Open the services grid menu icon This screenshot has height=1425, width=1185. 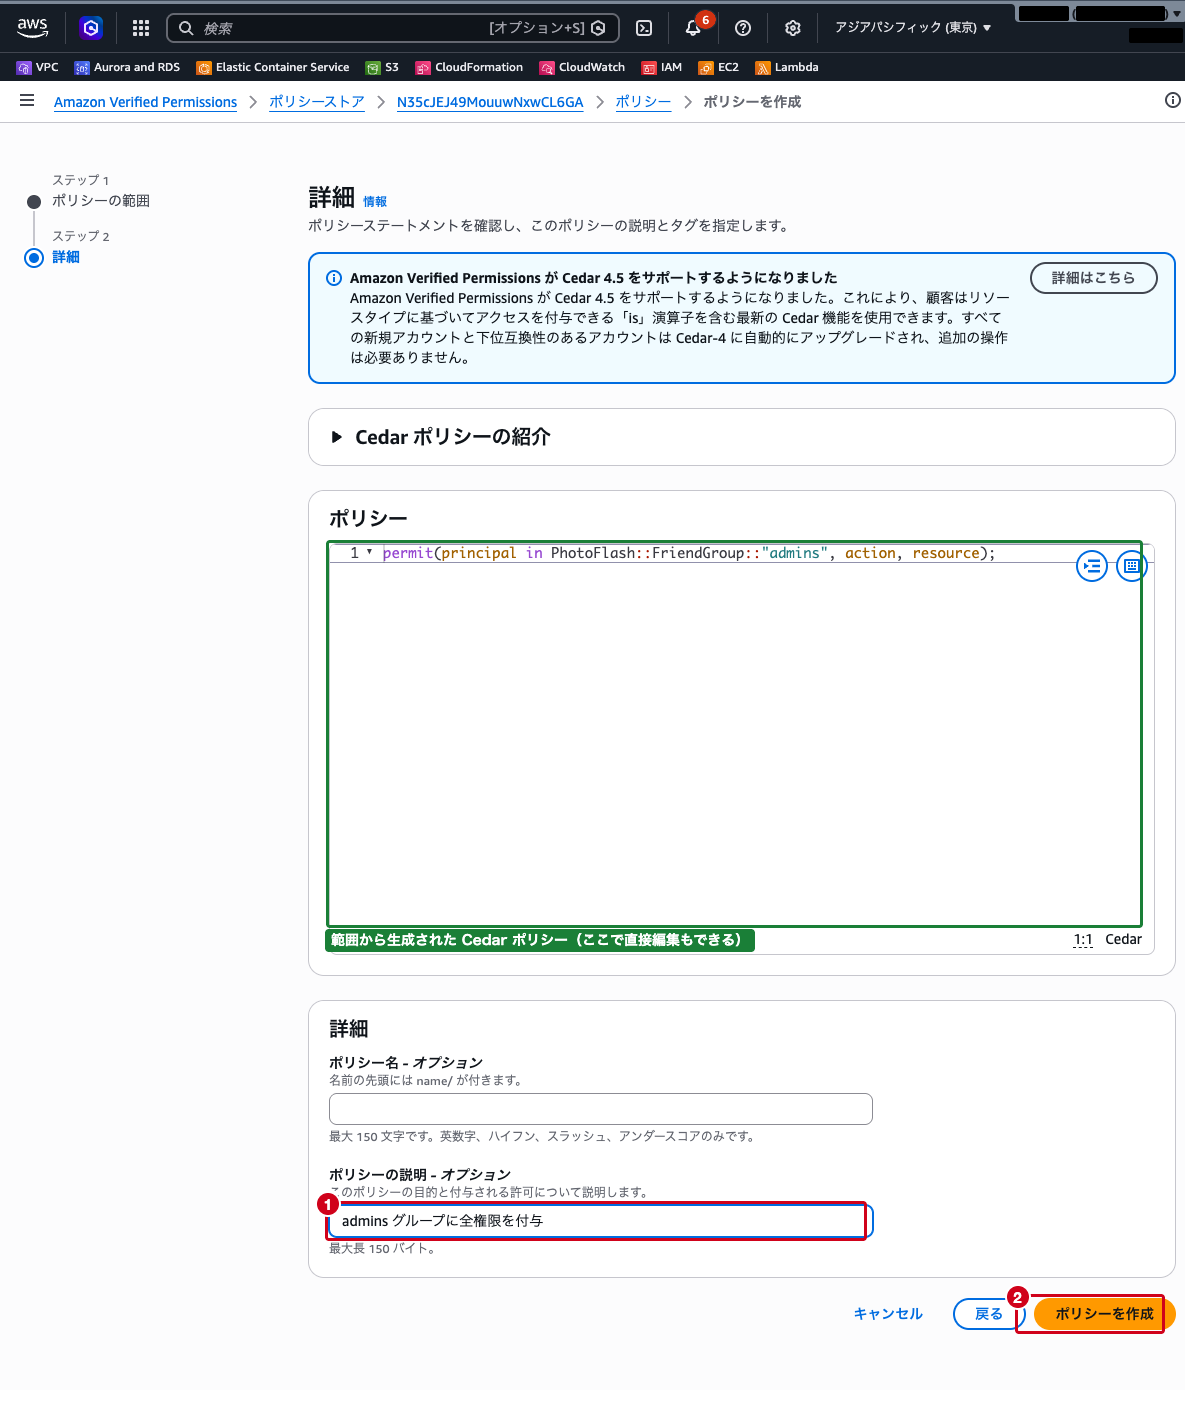[x=141, y=28]
